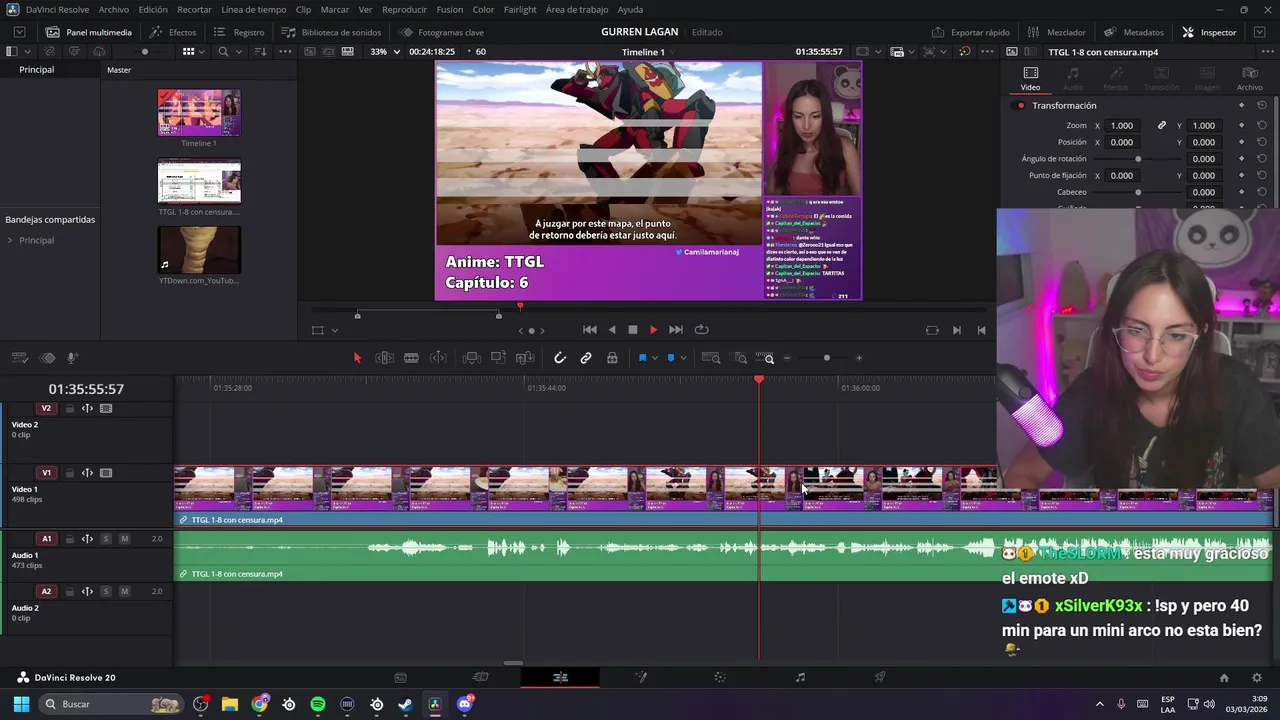Open the Fairlight menu
The height and width of the screenshot is (720, 1280).
[520, 9]
